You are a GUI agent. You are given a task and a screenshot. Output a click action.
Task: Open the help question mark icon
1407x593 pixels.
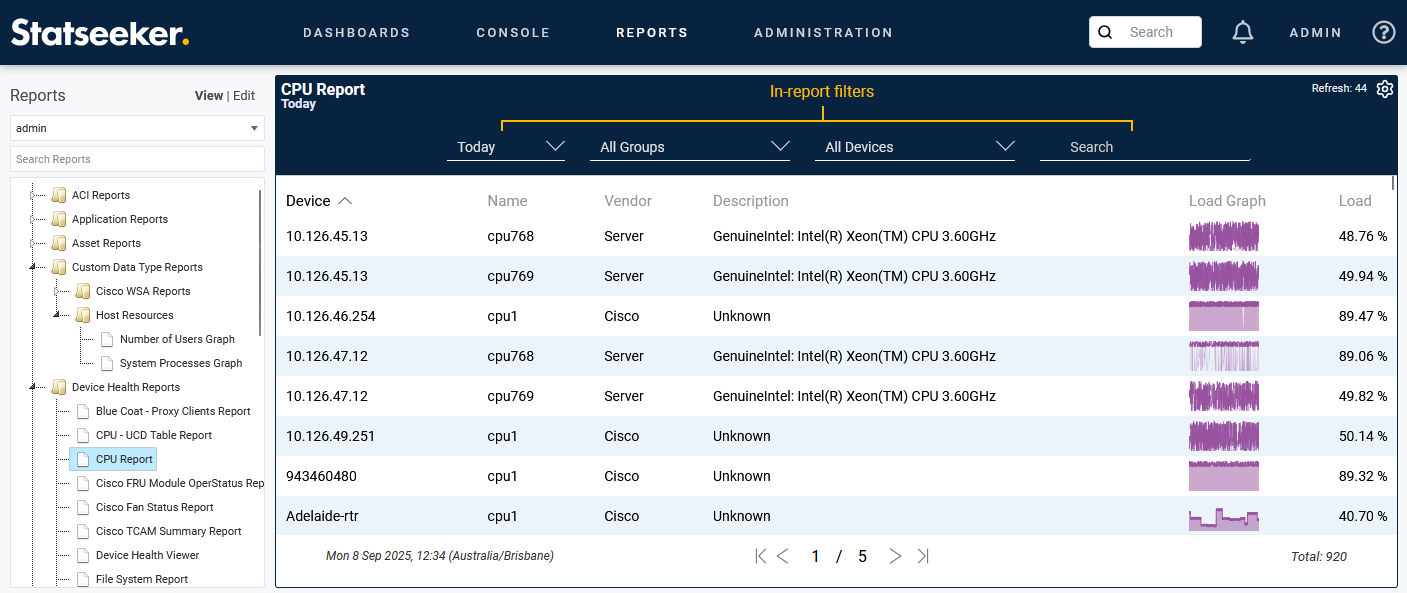(1383, 32)
